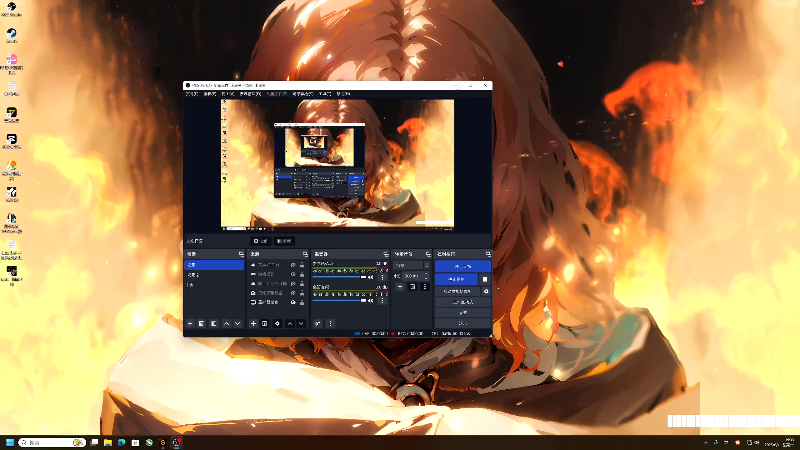The height and width of the screenshot is (450, 800).
Task: Open the Windows Start menu
Action: point(10,442)
